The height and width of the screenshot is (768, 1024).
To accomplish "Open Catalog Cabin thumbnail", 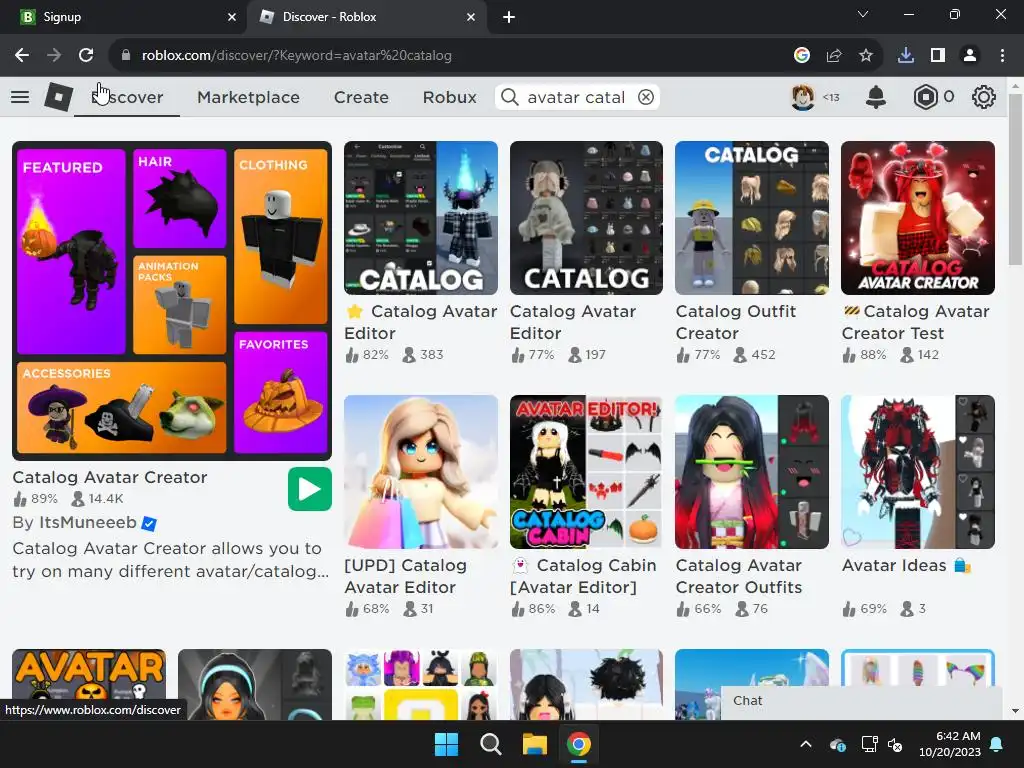I will (586, 472).
